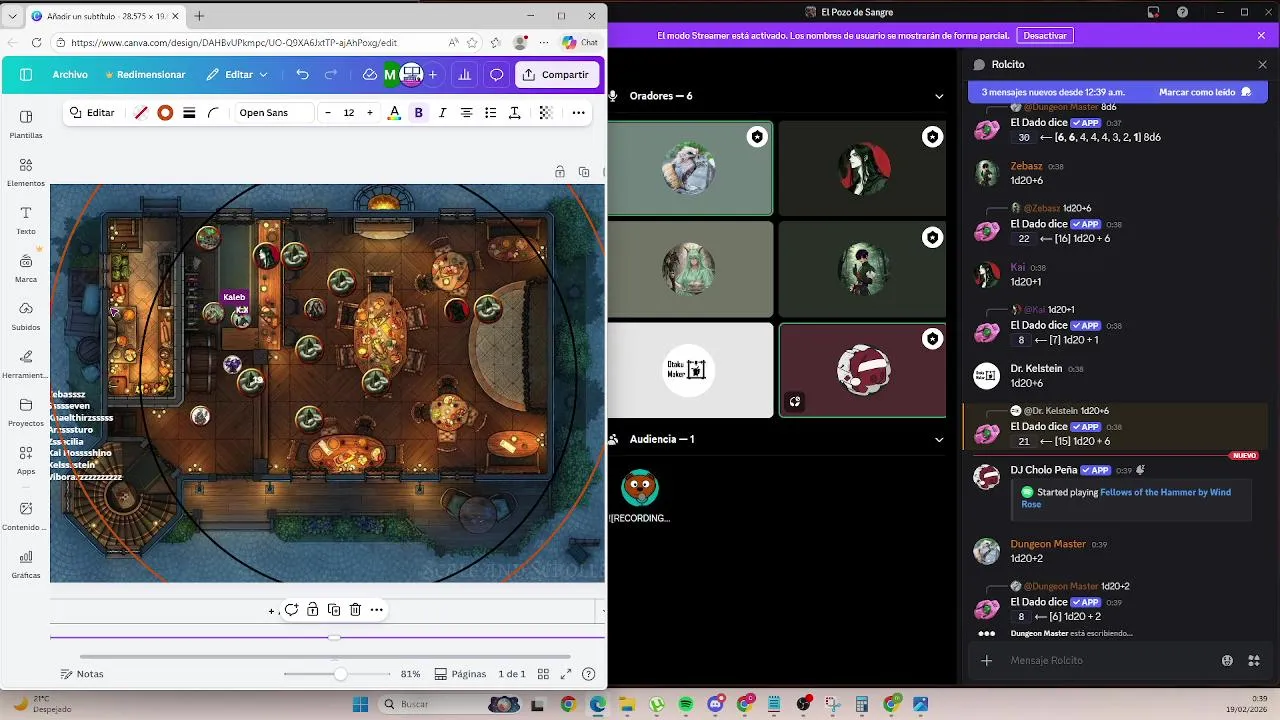Toggle fullscreen presentation icon
Viewport: 1280px width, 720px height.
point(566,674)
